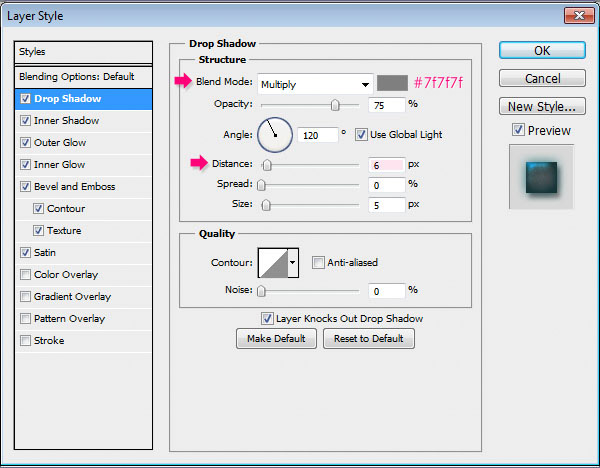600x468 pixels.
Task: Expand the Contour picker arrow
Action: [293, 263]
